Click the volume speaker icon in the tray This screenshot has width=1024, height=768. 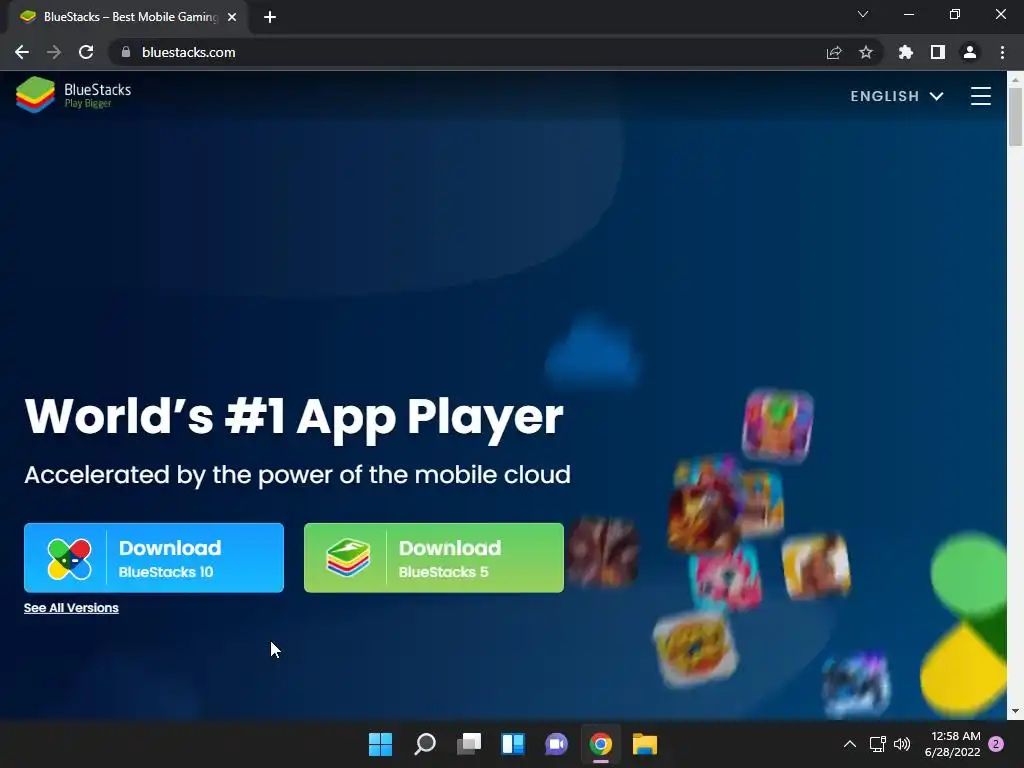[902, 744]
